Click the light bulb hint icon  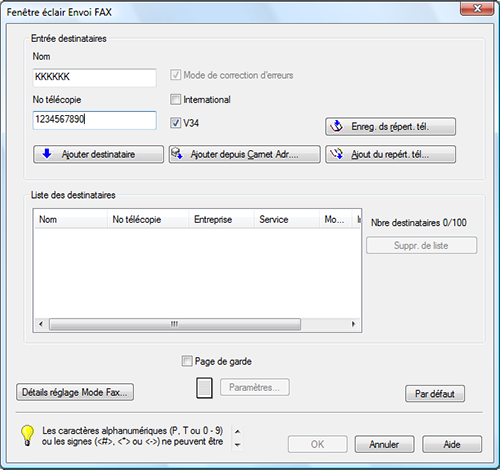[x=27, y=435]
